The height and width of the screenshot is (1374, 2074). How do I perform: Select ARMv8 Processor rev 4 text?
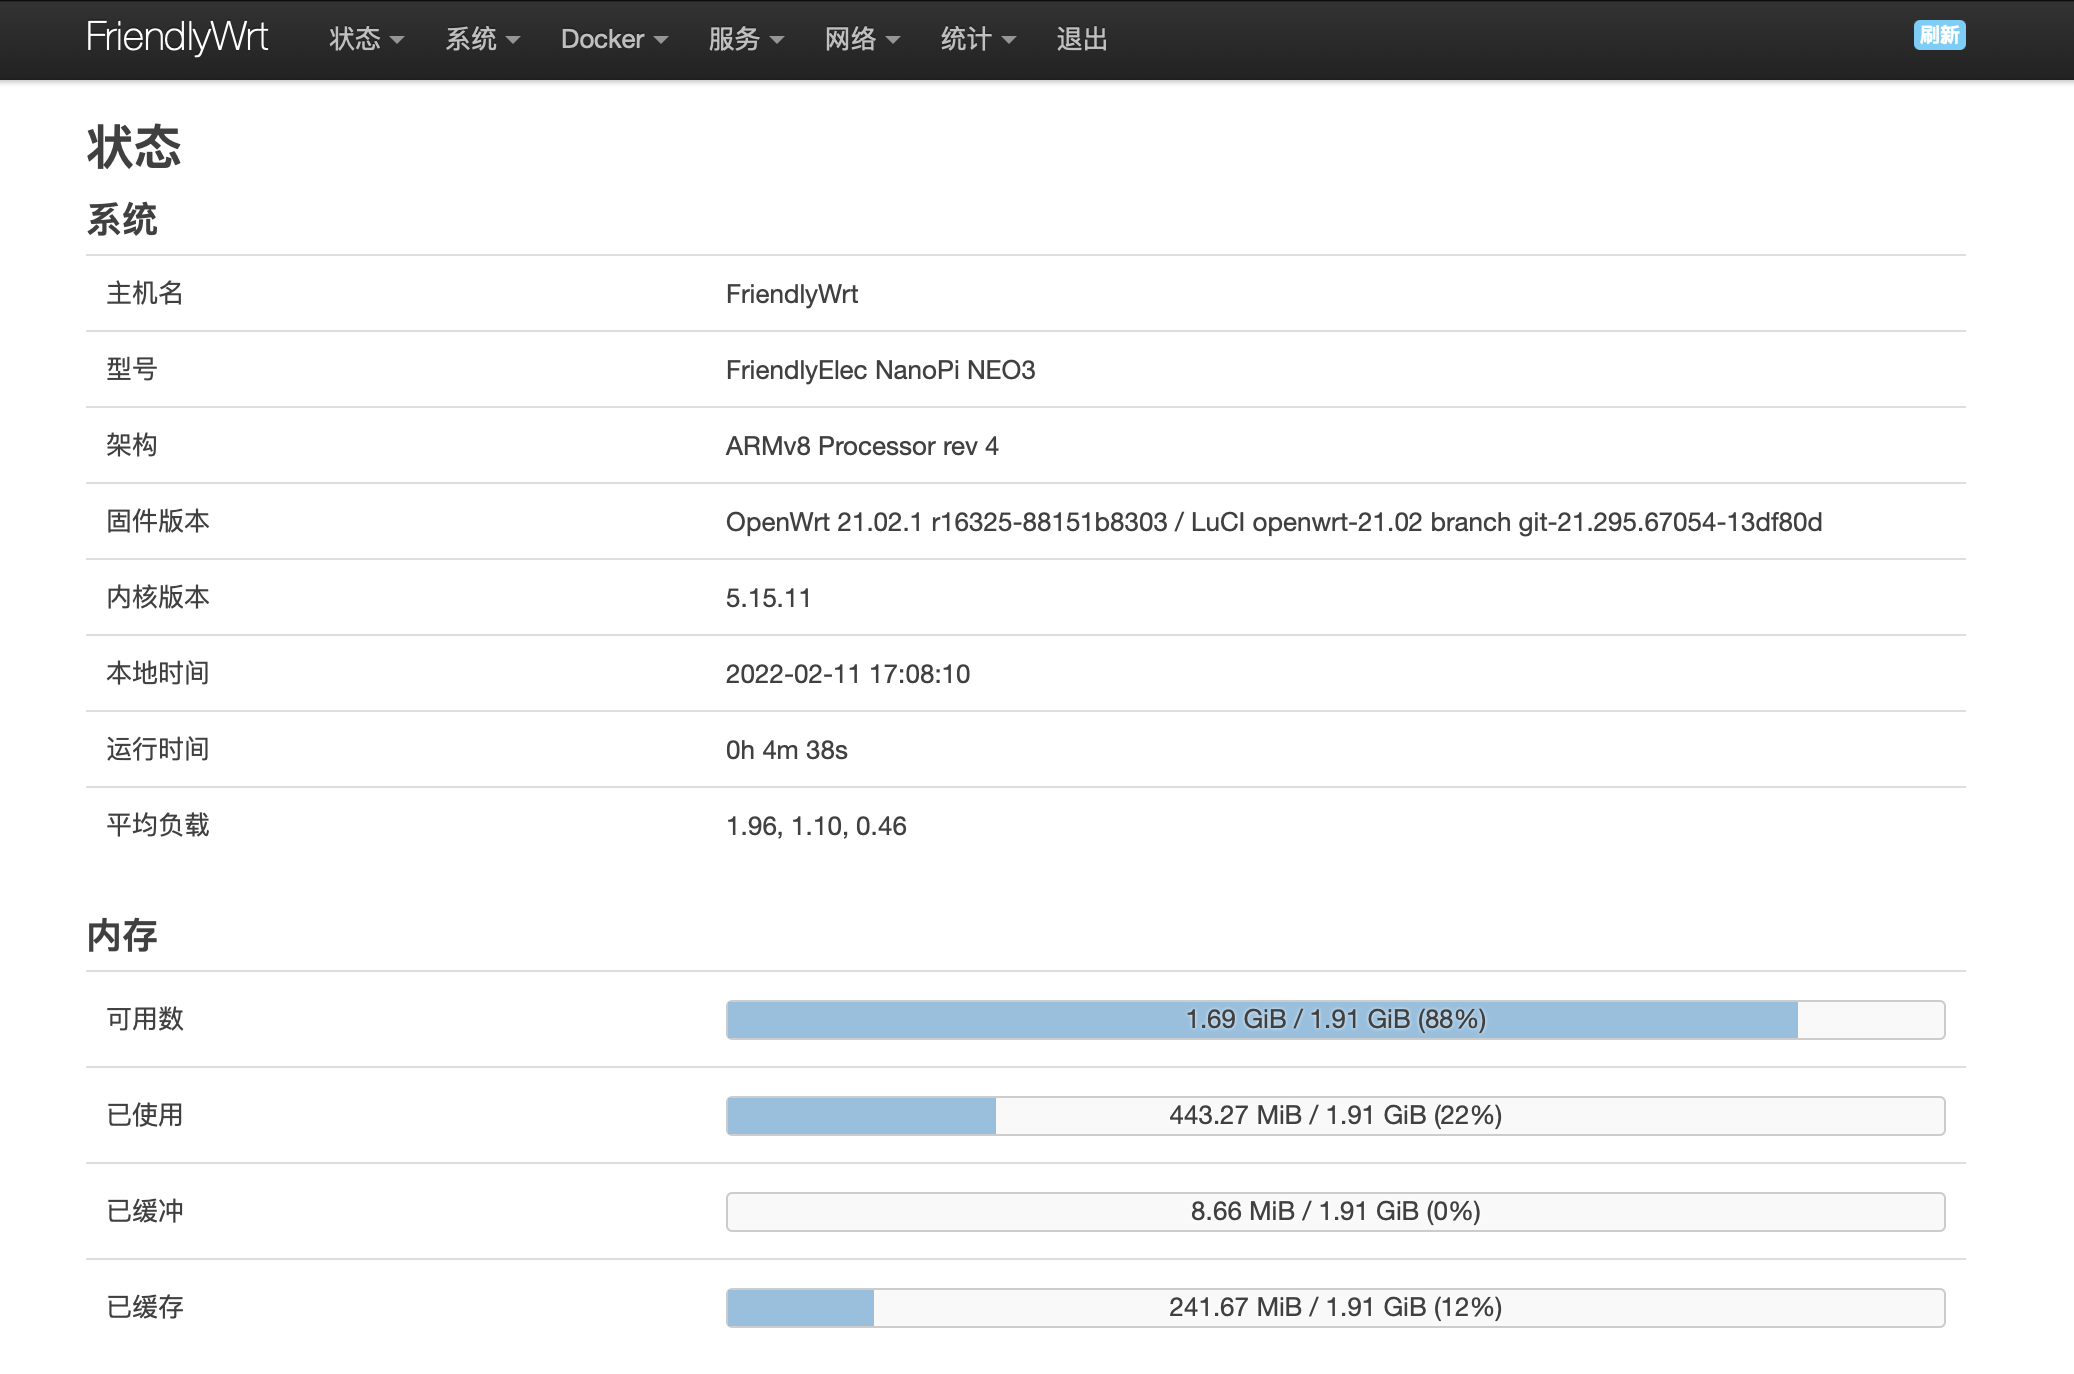click(862, 446)
